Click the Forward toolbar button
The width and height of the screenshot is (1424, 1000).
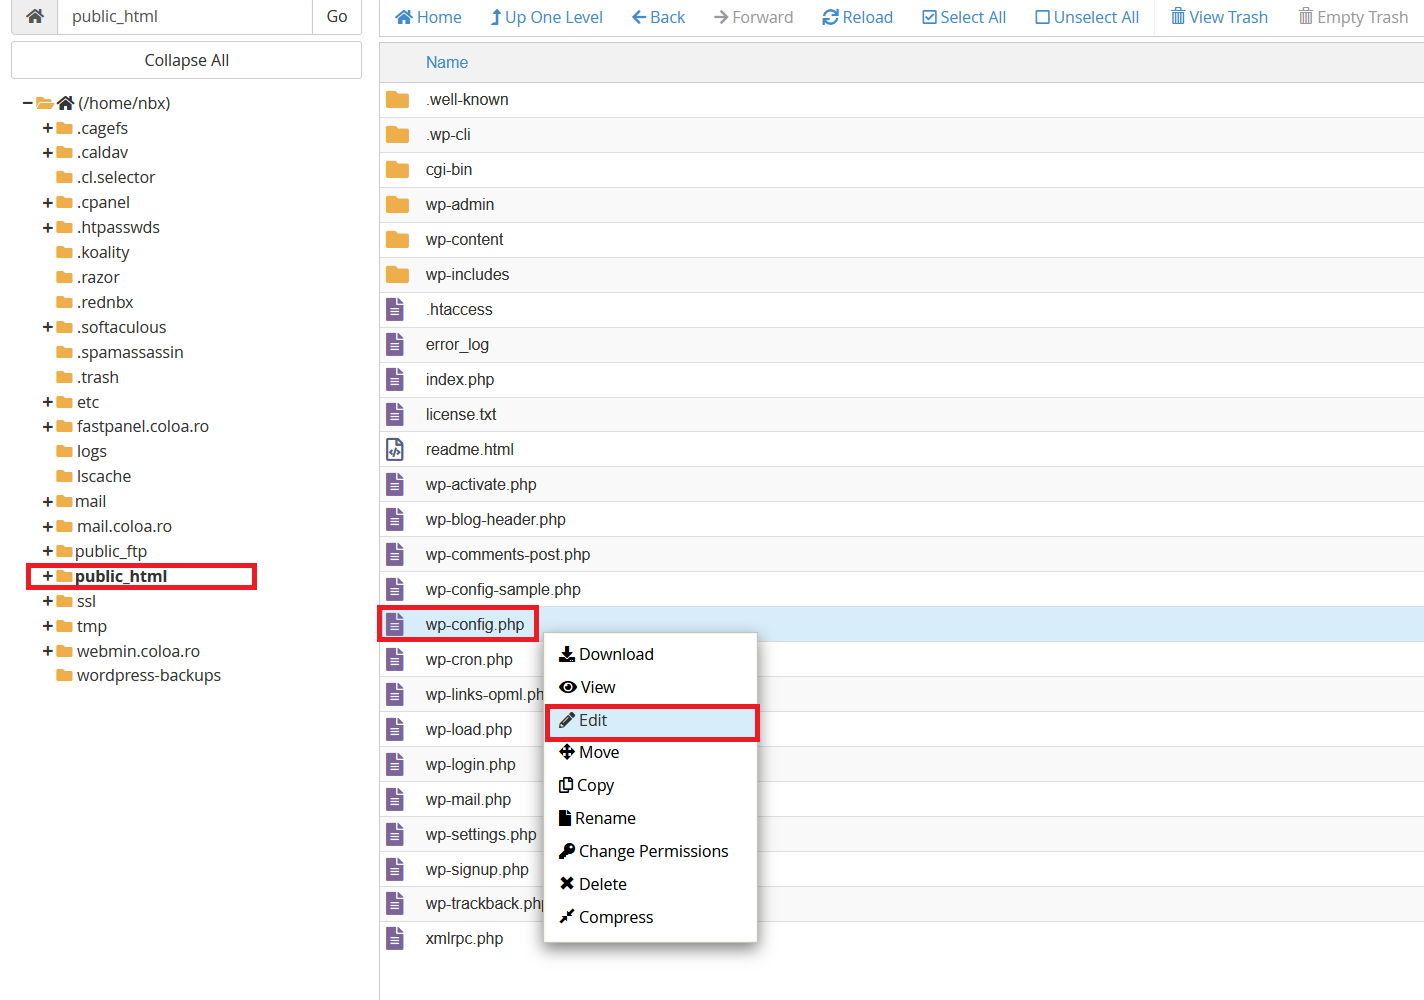click(753, 17)
